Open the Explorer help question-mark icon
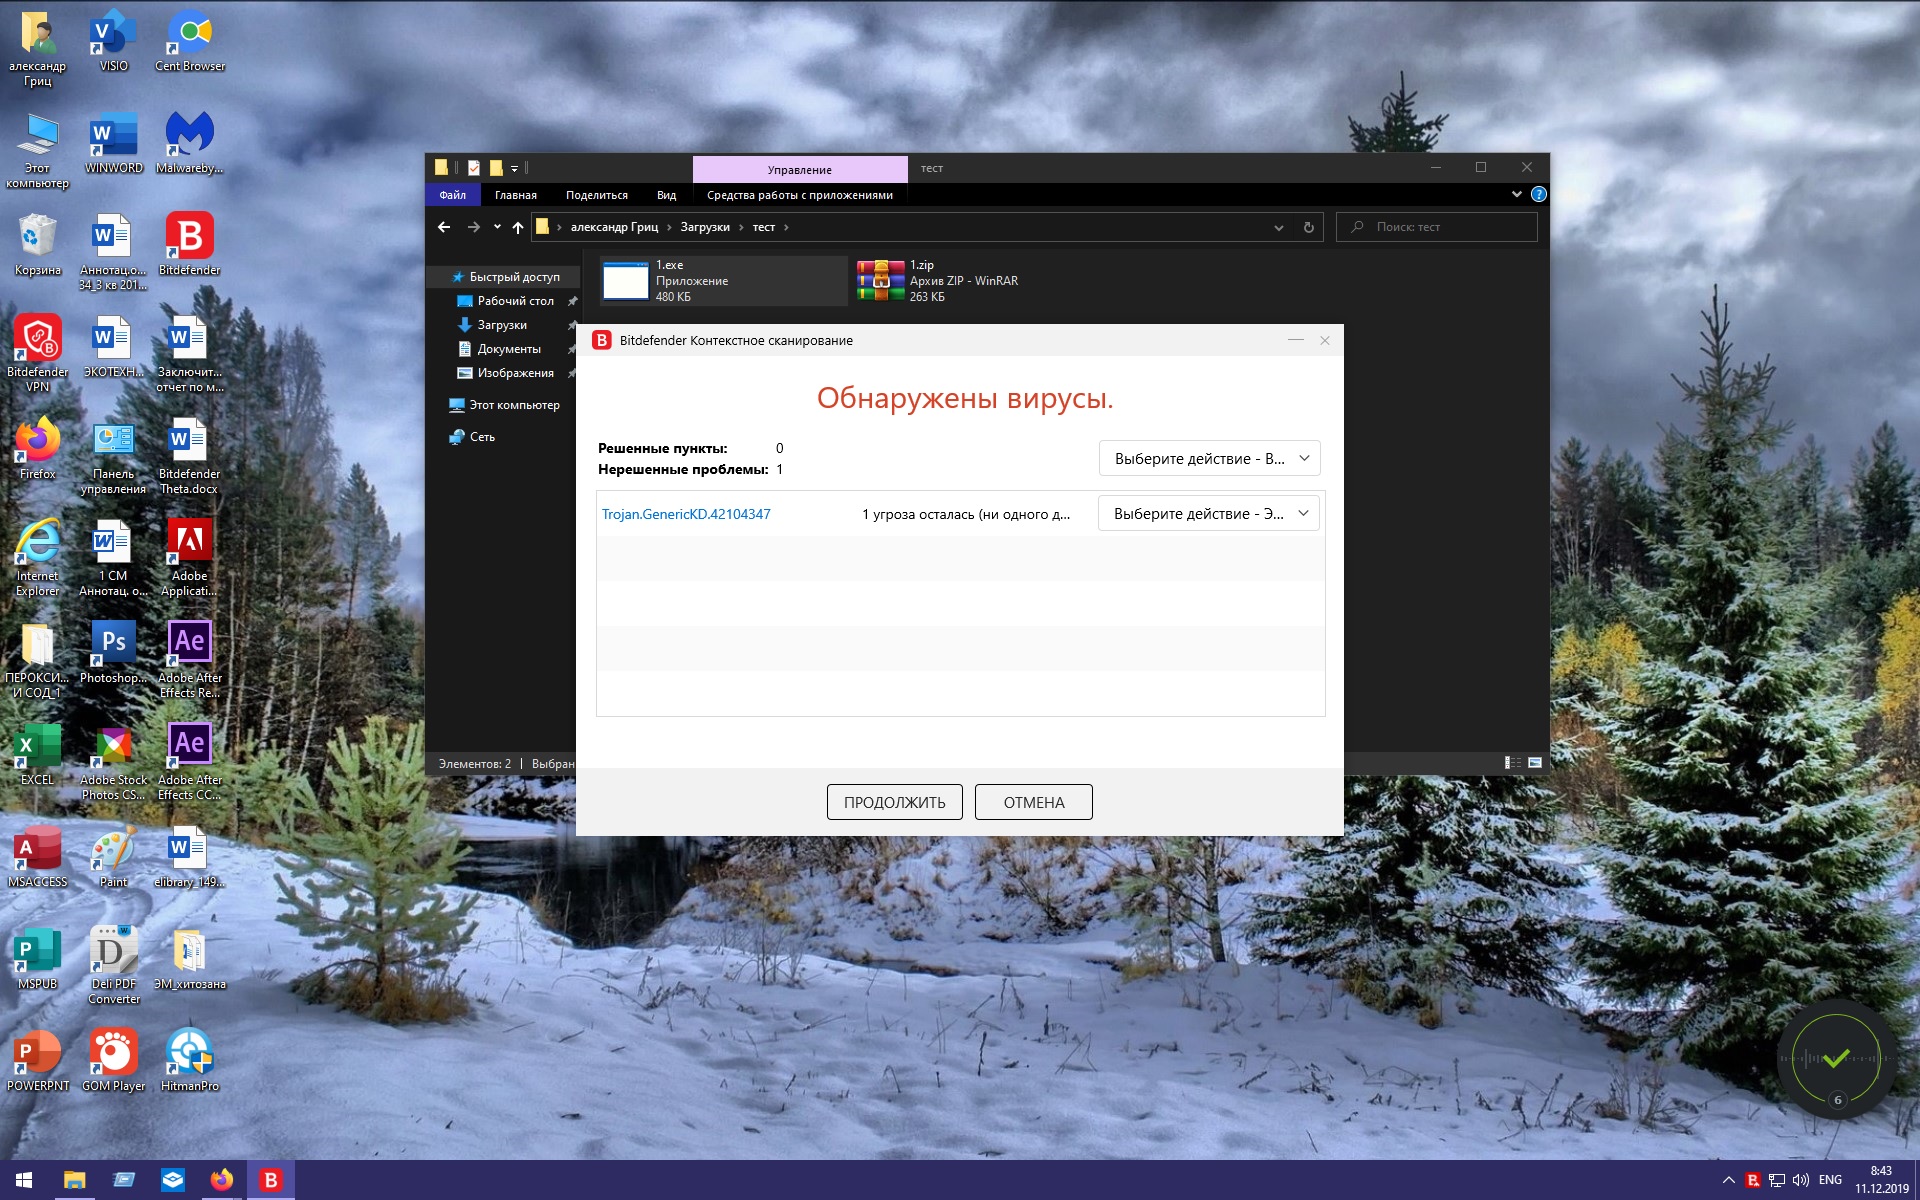 point(1538,195)
